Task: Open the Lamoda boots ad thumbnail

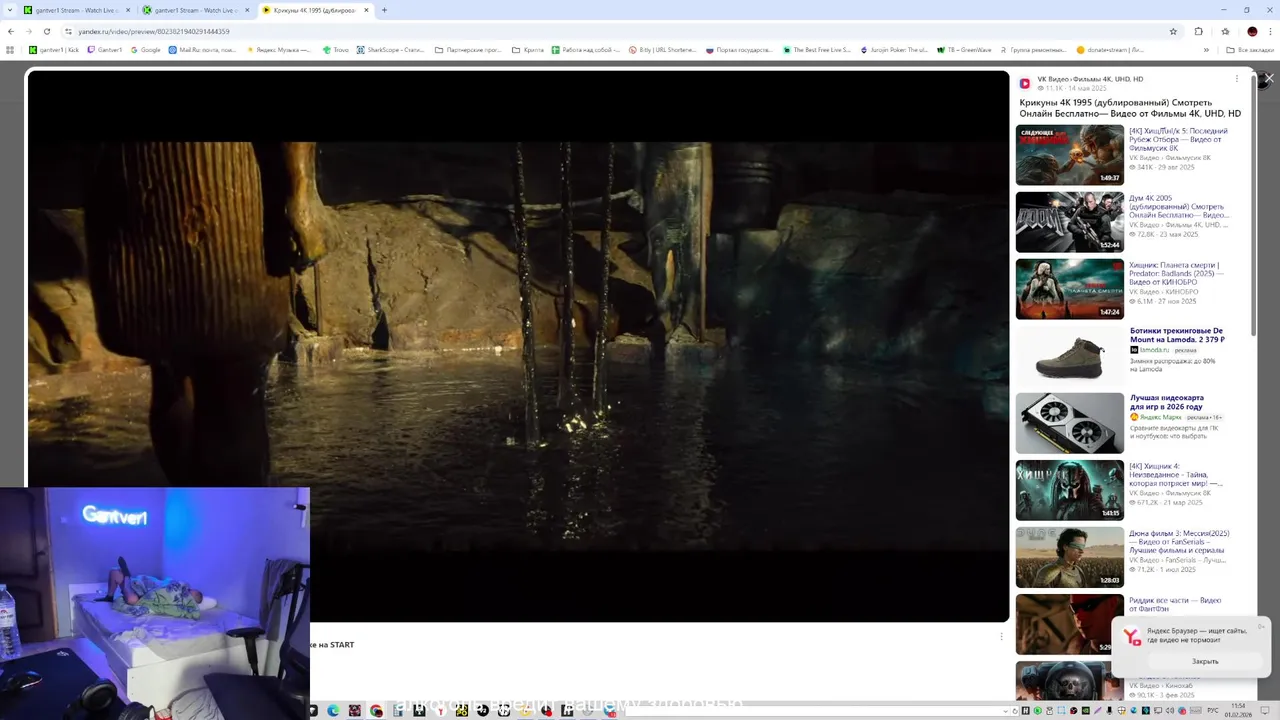Action: (1070, 356)
